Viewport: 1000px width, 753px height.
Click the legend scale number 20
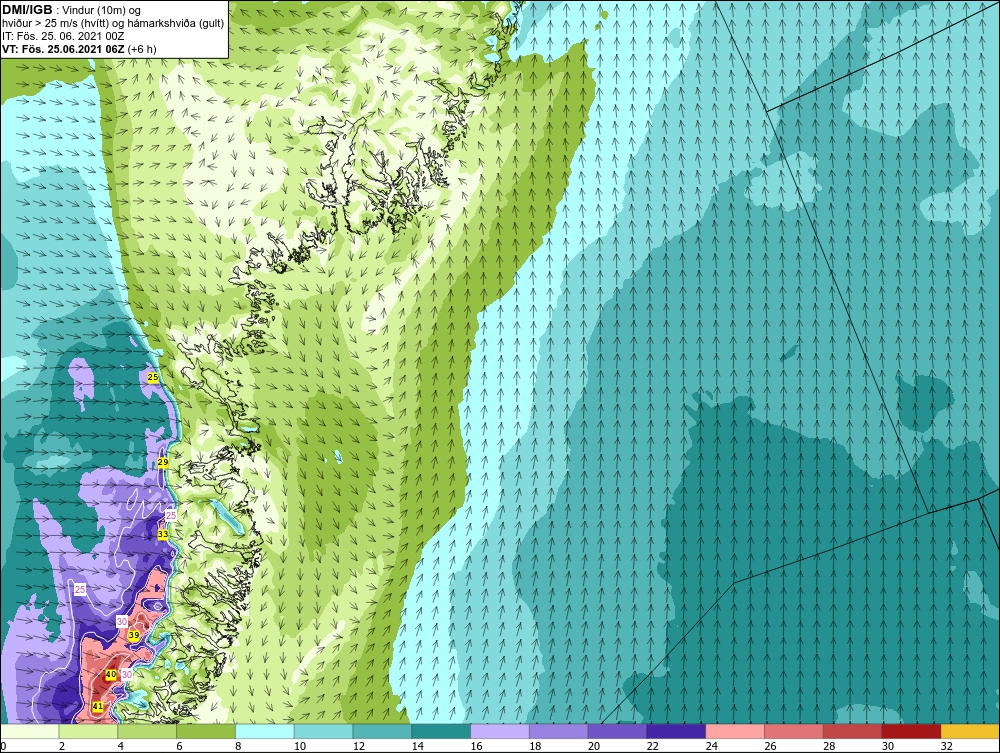[x=594, y=746]
